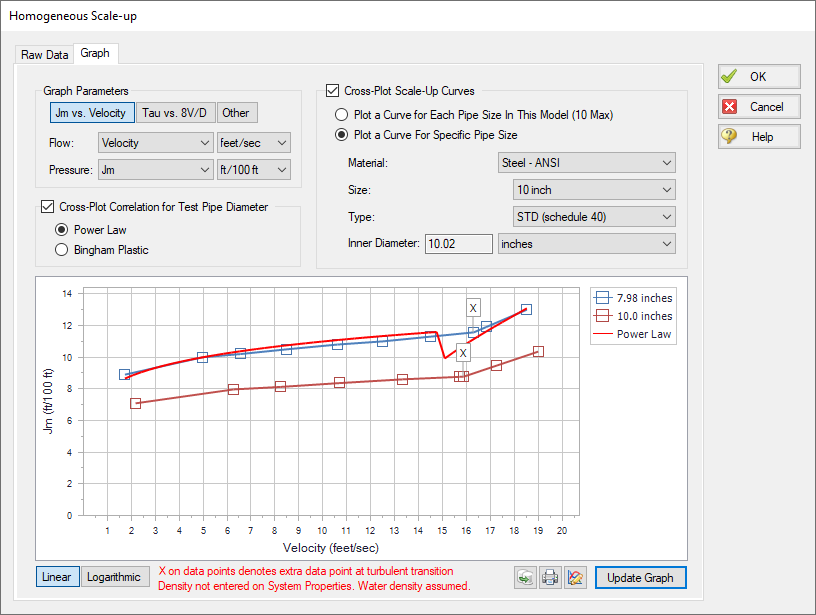
Task: Open the Flow Velocity dropdown
Action: point(156,143)
